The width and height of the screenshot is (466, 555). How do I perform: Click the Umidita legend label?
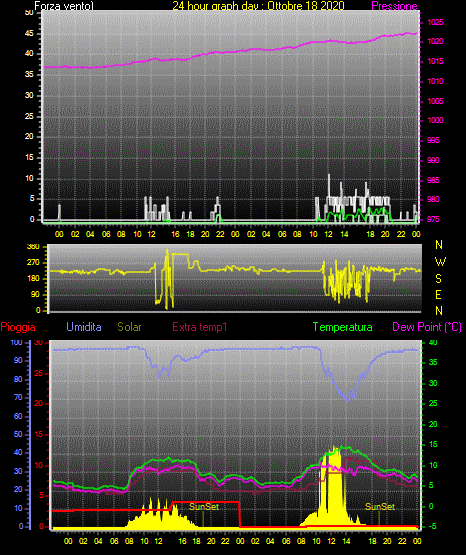pos(84,327)
